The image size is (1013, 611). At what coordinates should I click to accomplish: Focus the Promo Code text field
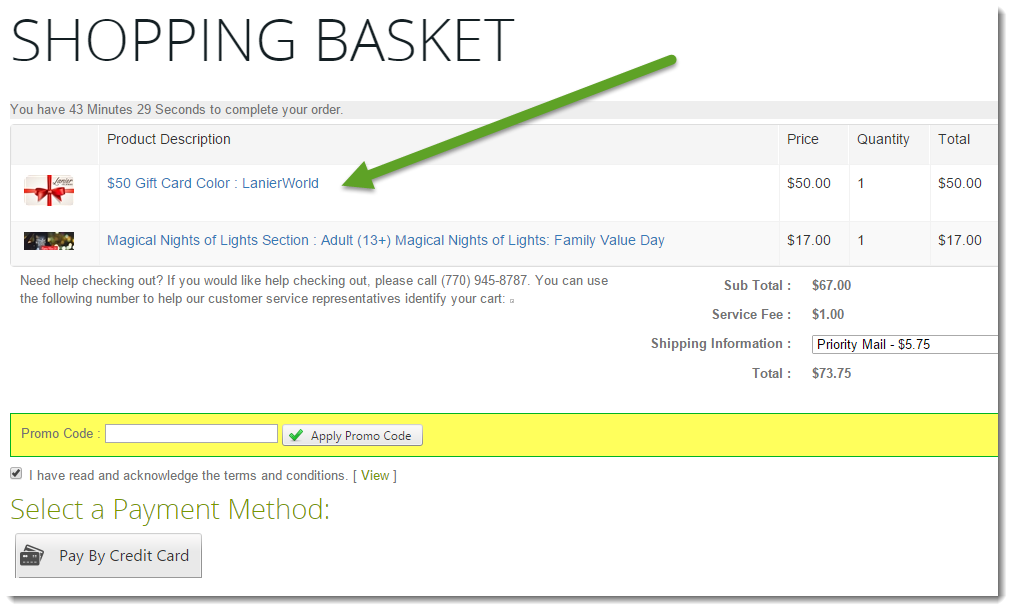tap(191, 434)
